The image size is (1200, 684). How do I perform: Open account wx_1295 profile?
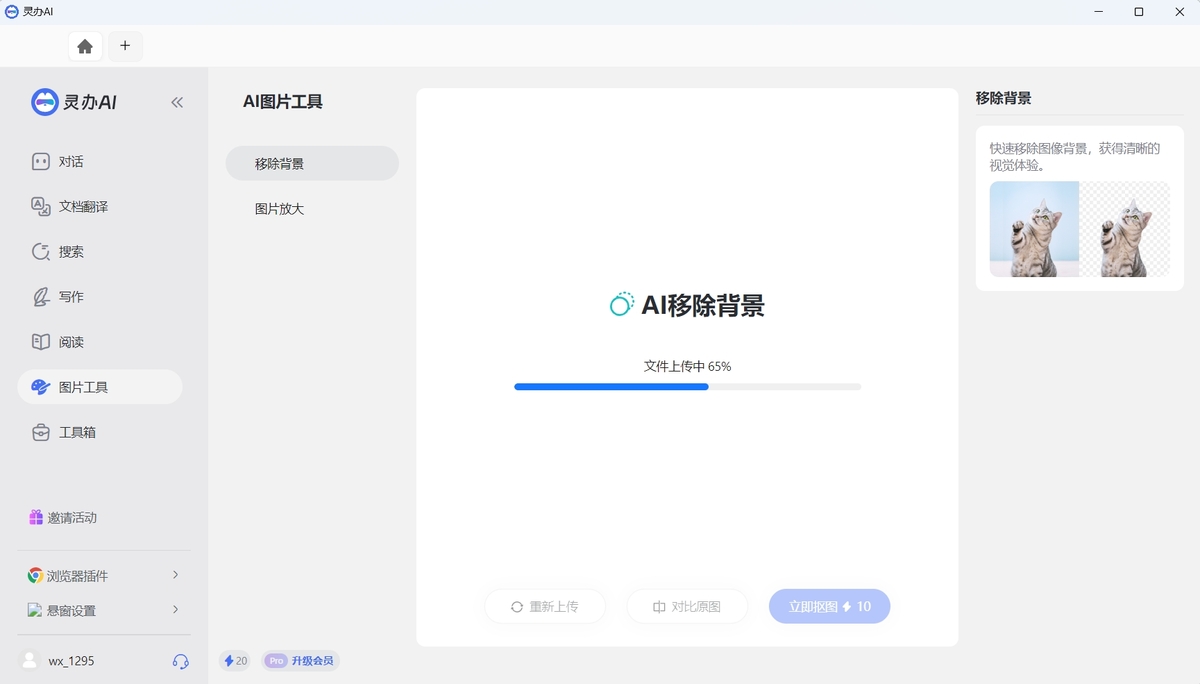click(71, 661)
